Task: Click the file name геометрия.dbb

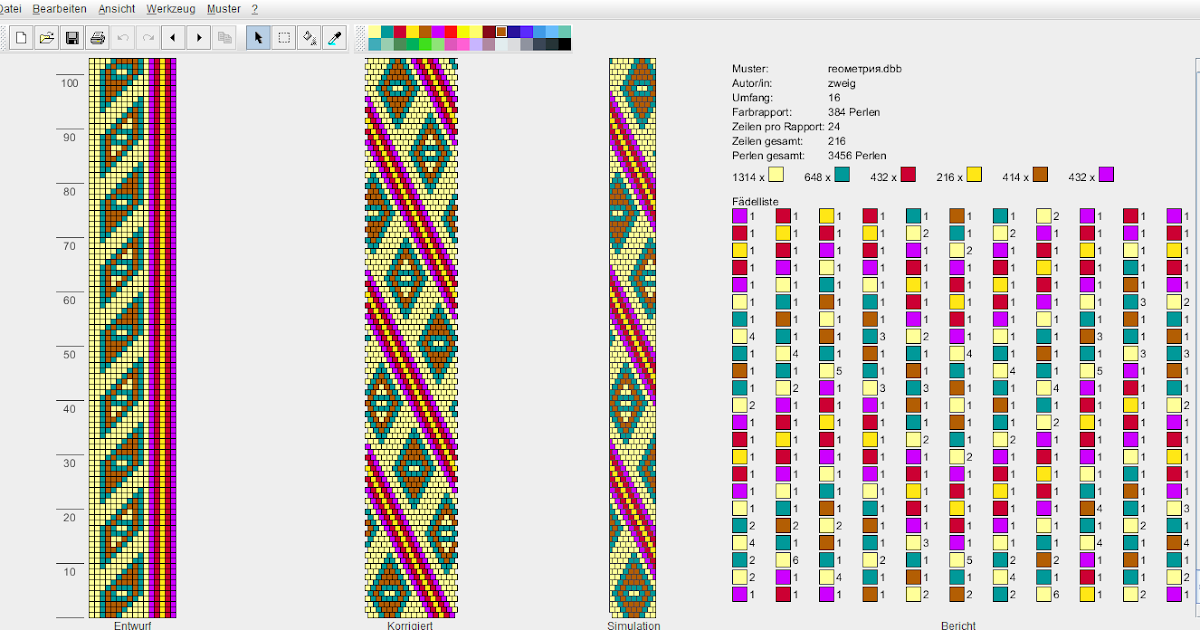Action: click(x=863, y=69)
